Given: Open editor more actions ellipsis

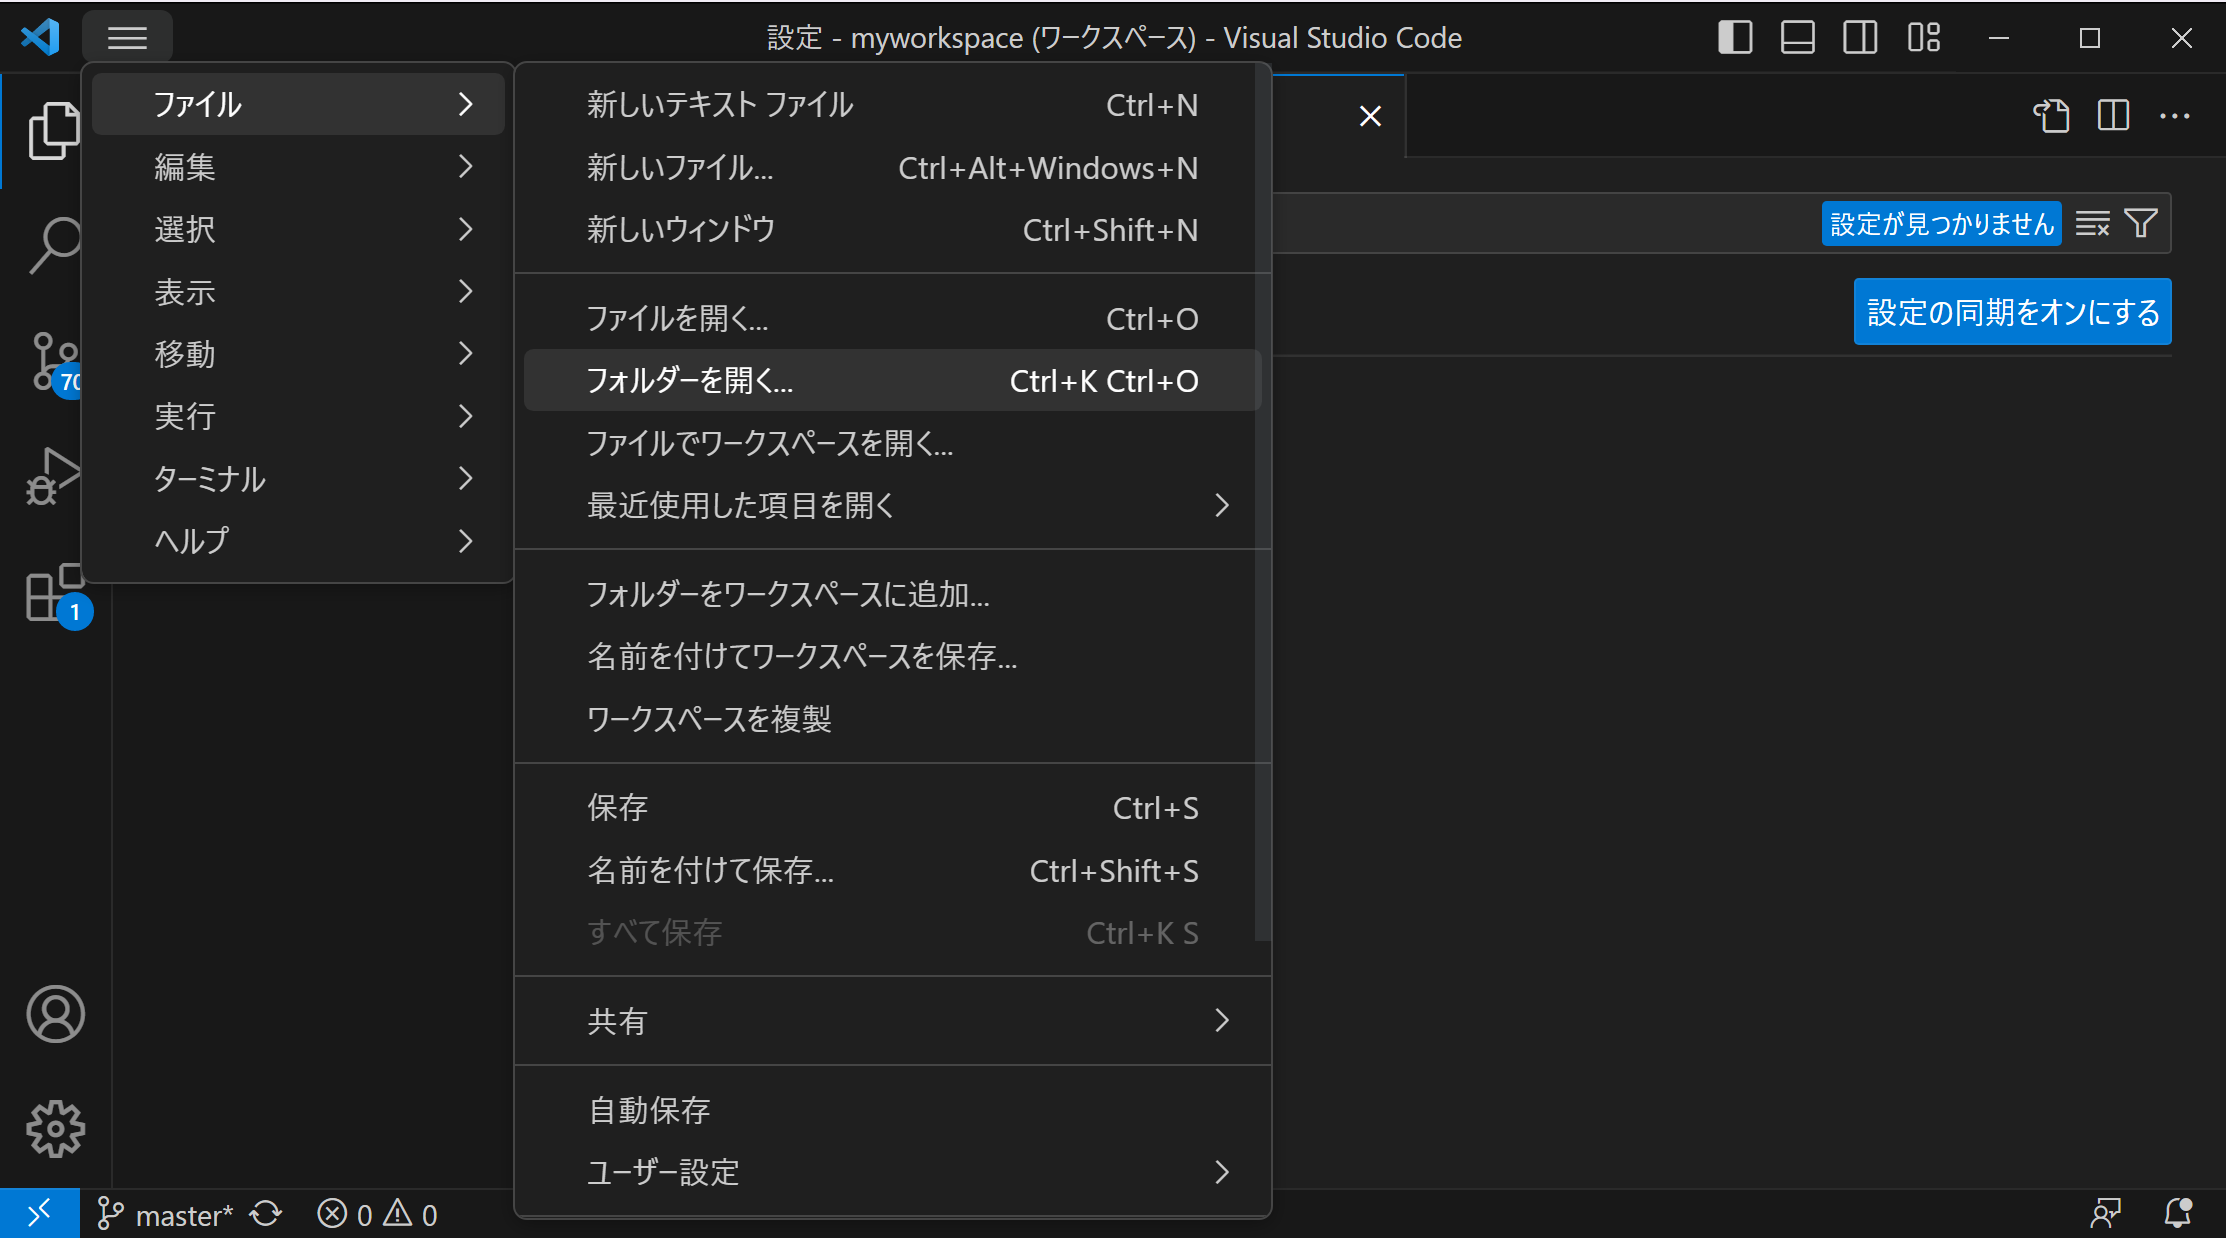Looking at the screenshot, I should point(2175,116).
